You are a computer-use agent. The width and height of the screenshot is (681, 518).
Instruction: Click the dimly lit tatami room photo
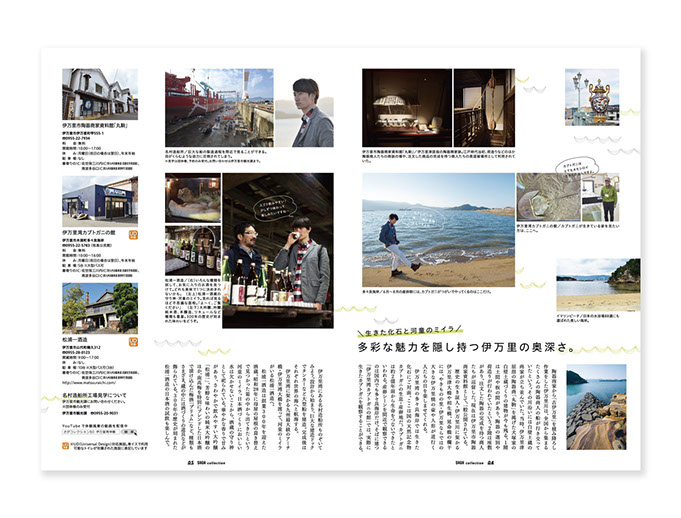406,106
